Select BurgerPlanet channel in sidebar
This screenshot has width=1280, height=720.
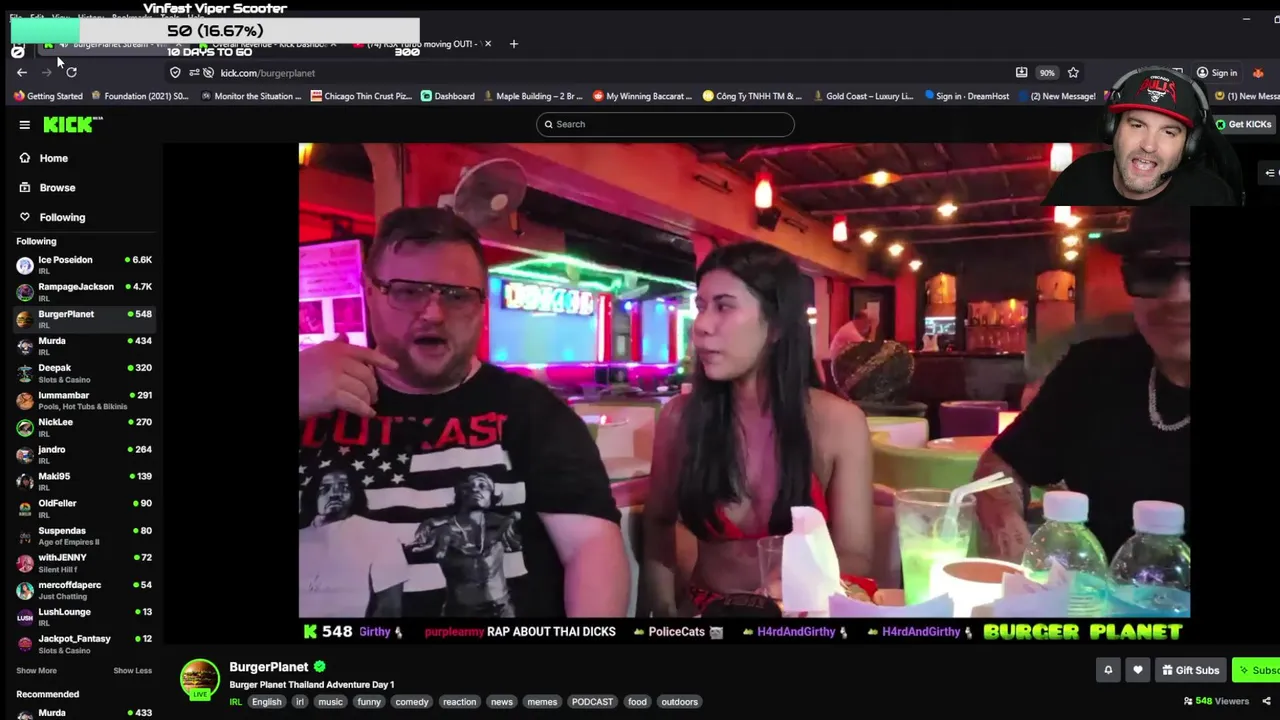pos(84,318)
